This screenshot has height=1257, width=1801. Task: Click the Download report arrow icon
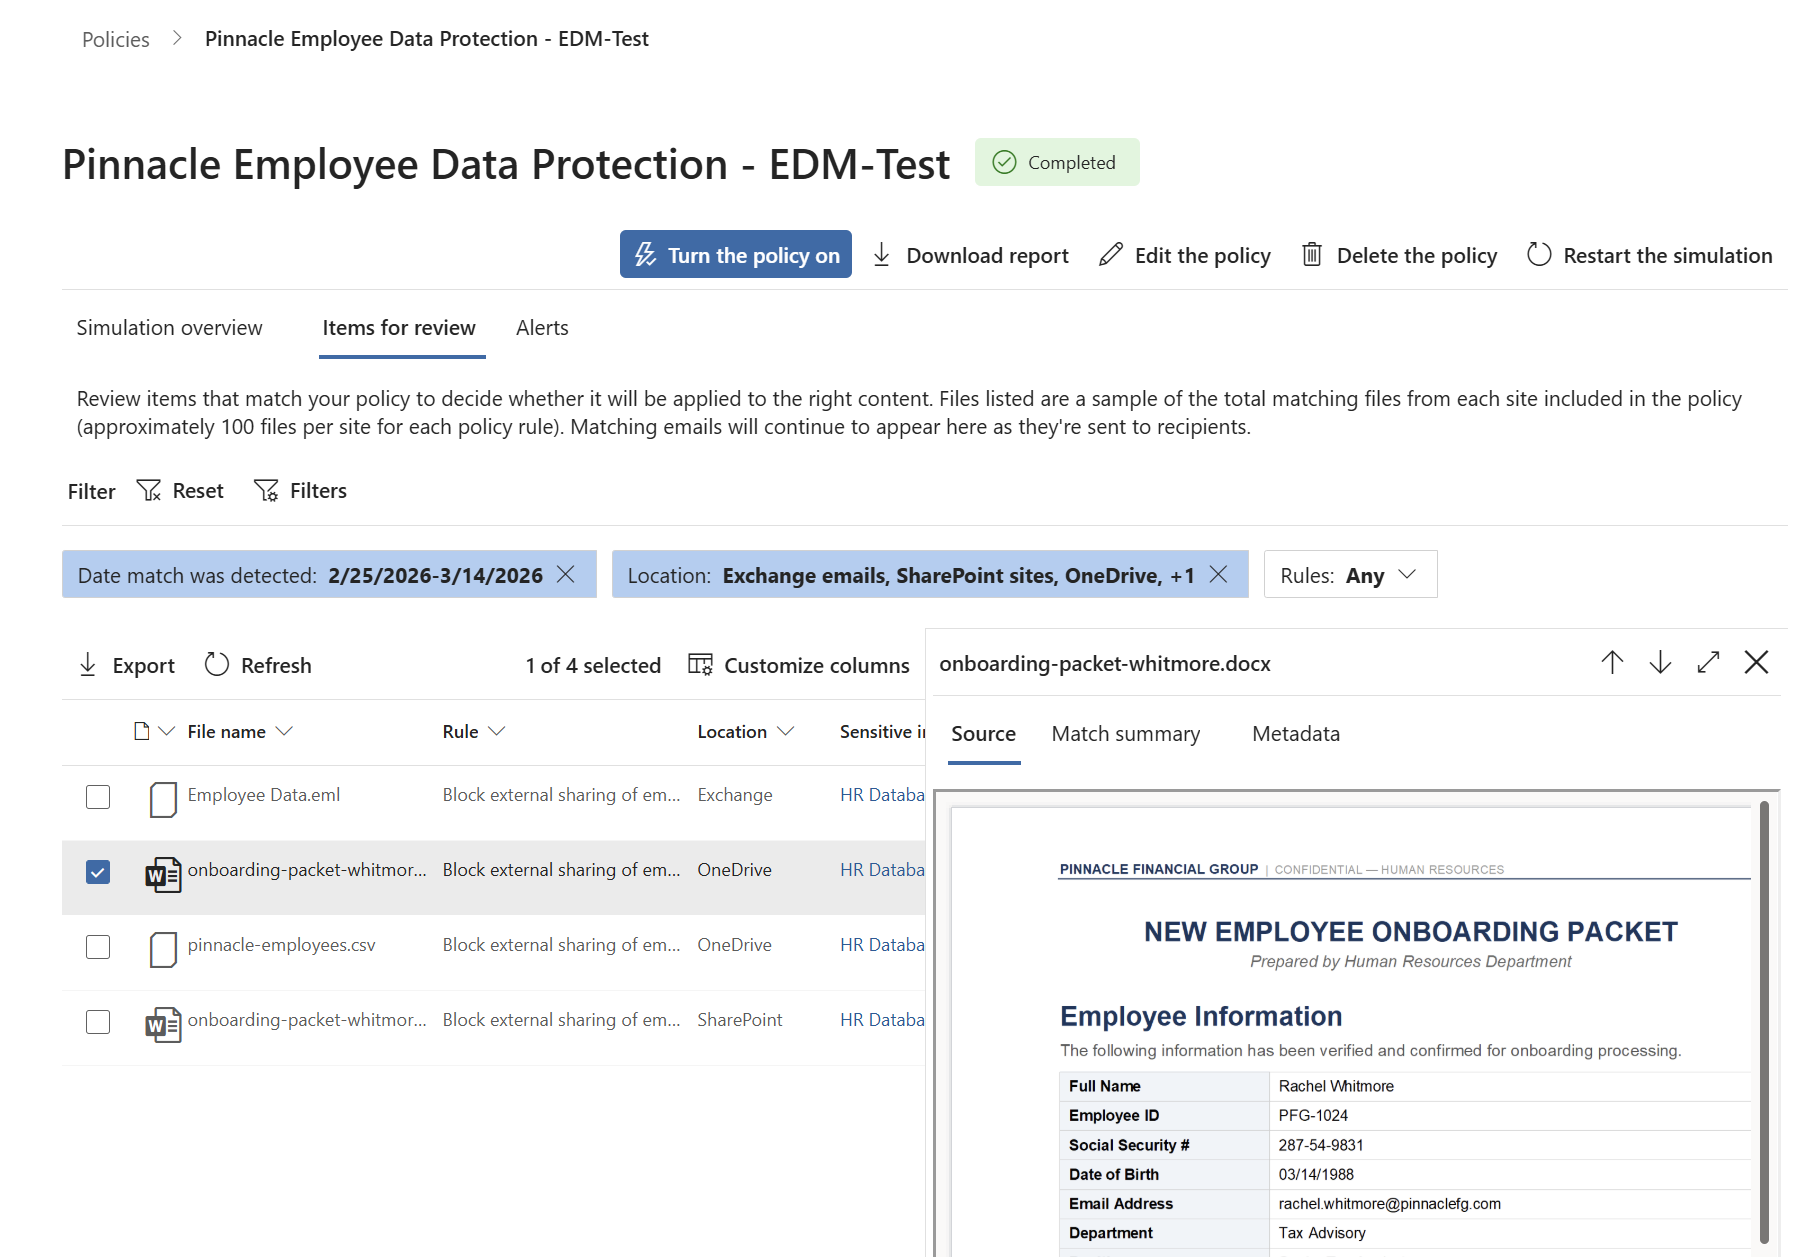point(881,255)
